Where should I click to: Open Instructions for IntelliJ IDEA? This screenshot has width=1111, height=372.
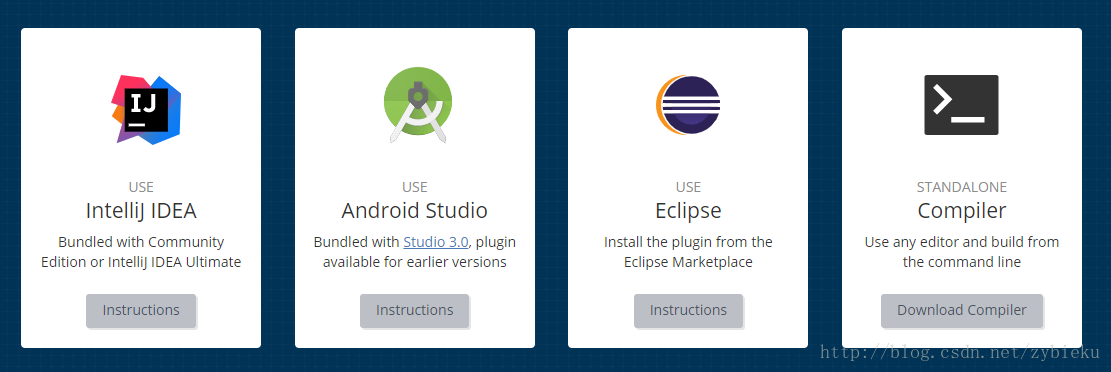point(141,310)
